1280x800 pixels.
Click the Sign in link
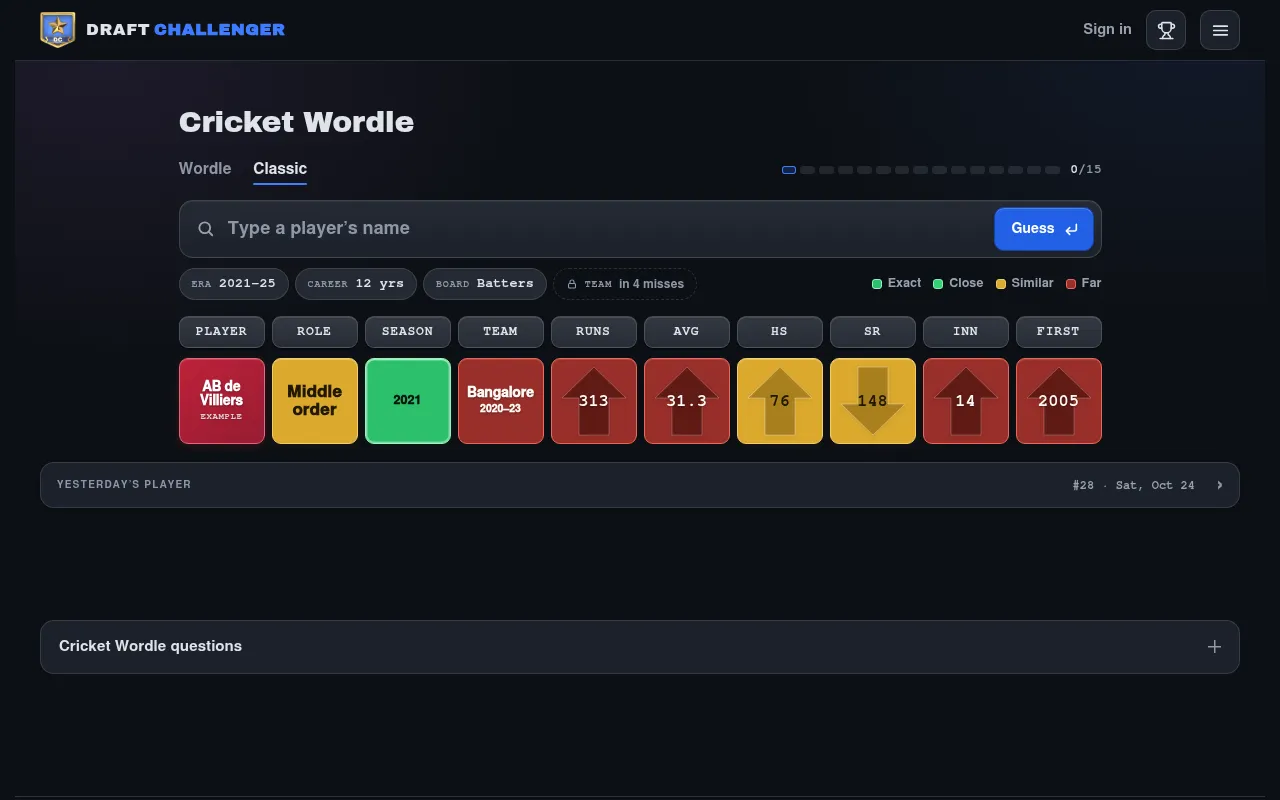(1107, 29)
